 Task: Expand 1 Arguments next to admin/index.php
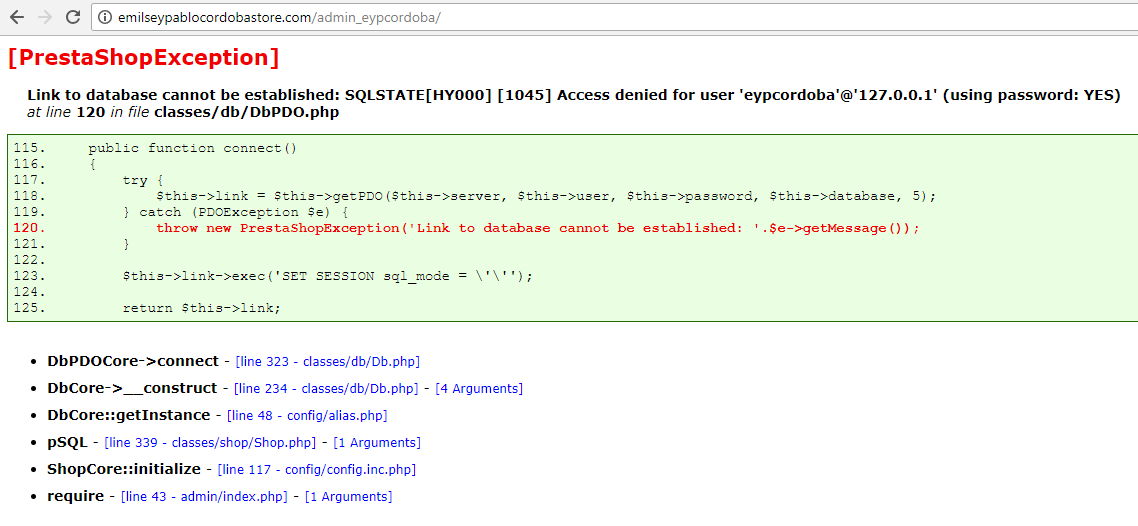coord(348,497)
